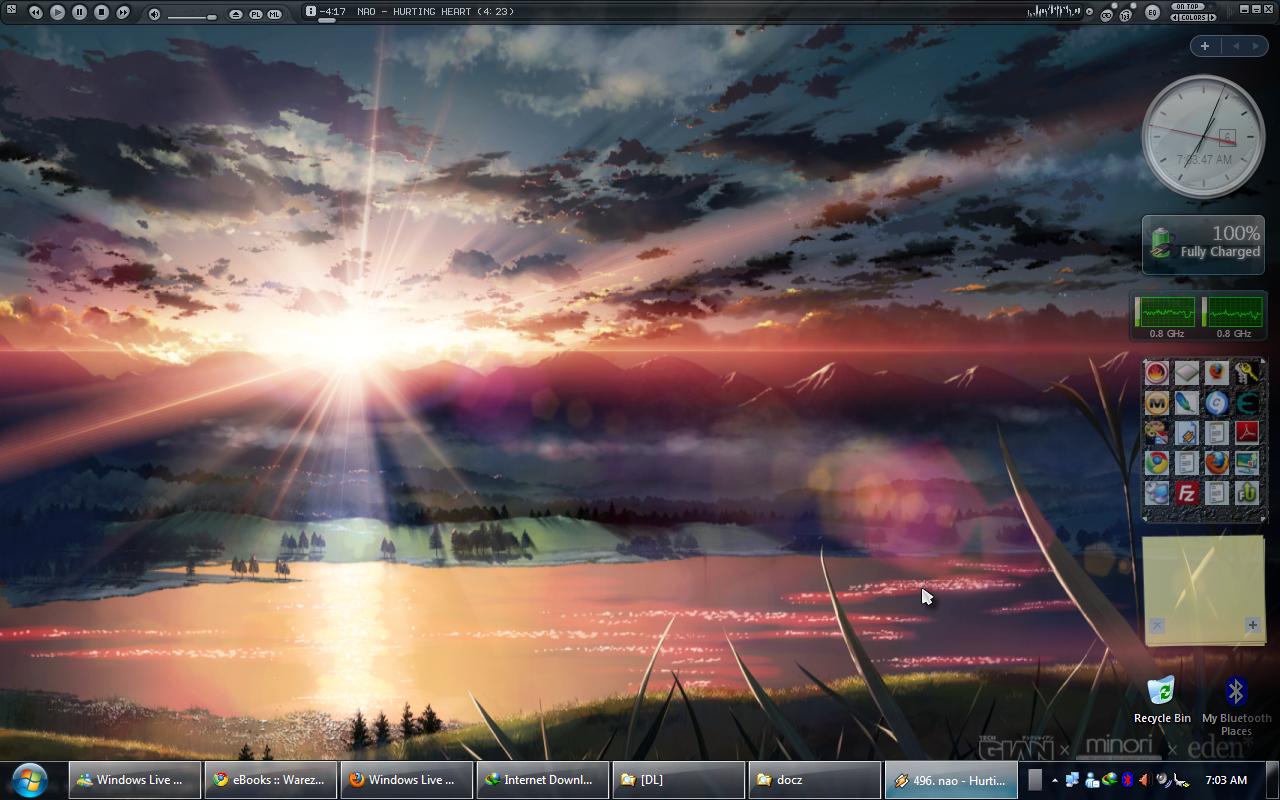Adjust the Winamp volume slider

point(191,16)
